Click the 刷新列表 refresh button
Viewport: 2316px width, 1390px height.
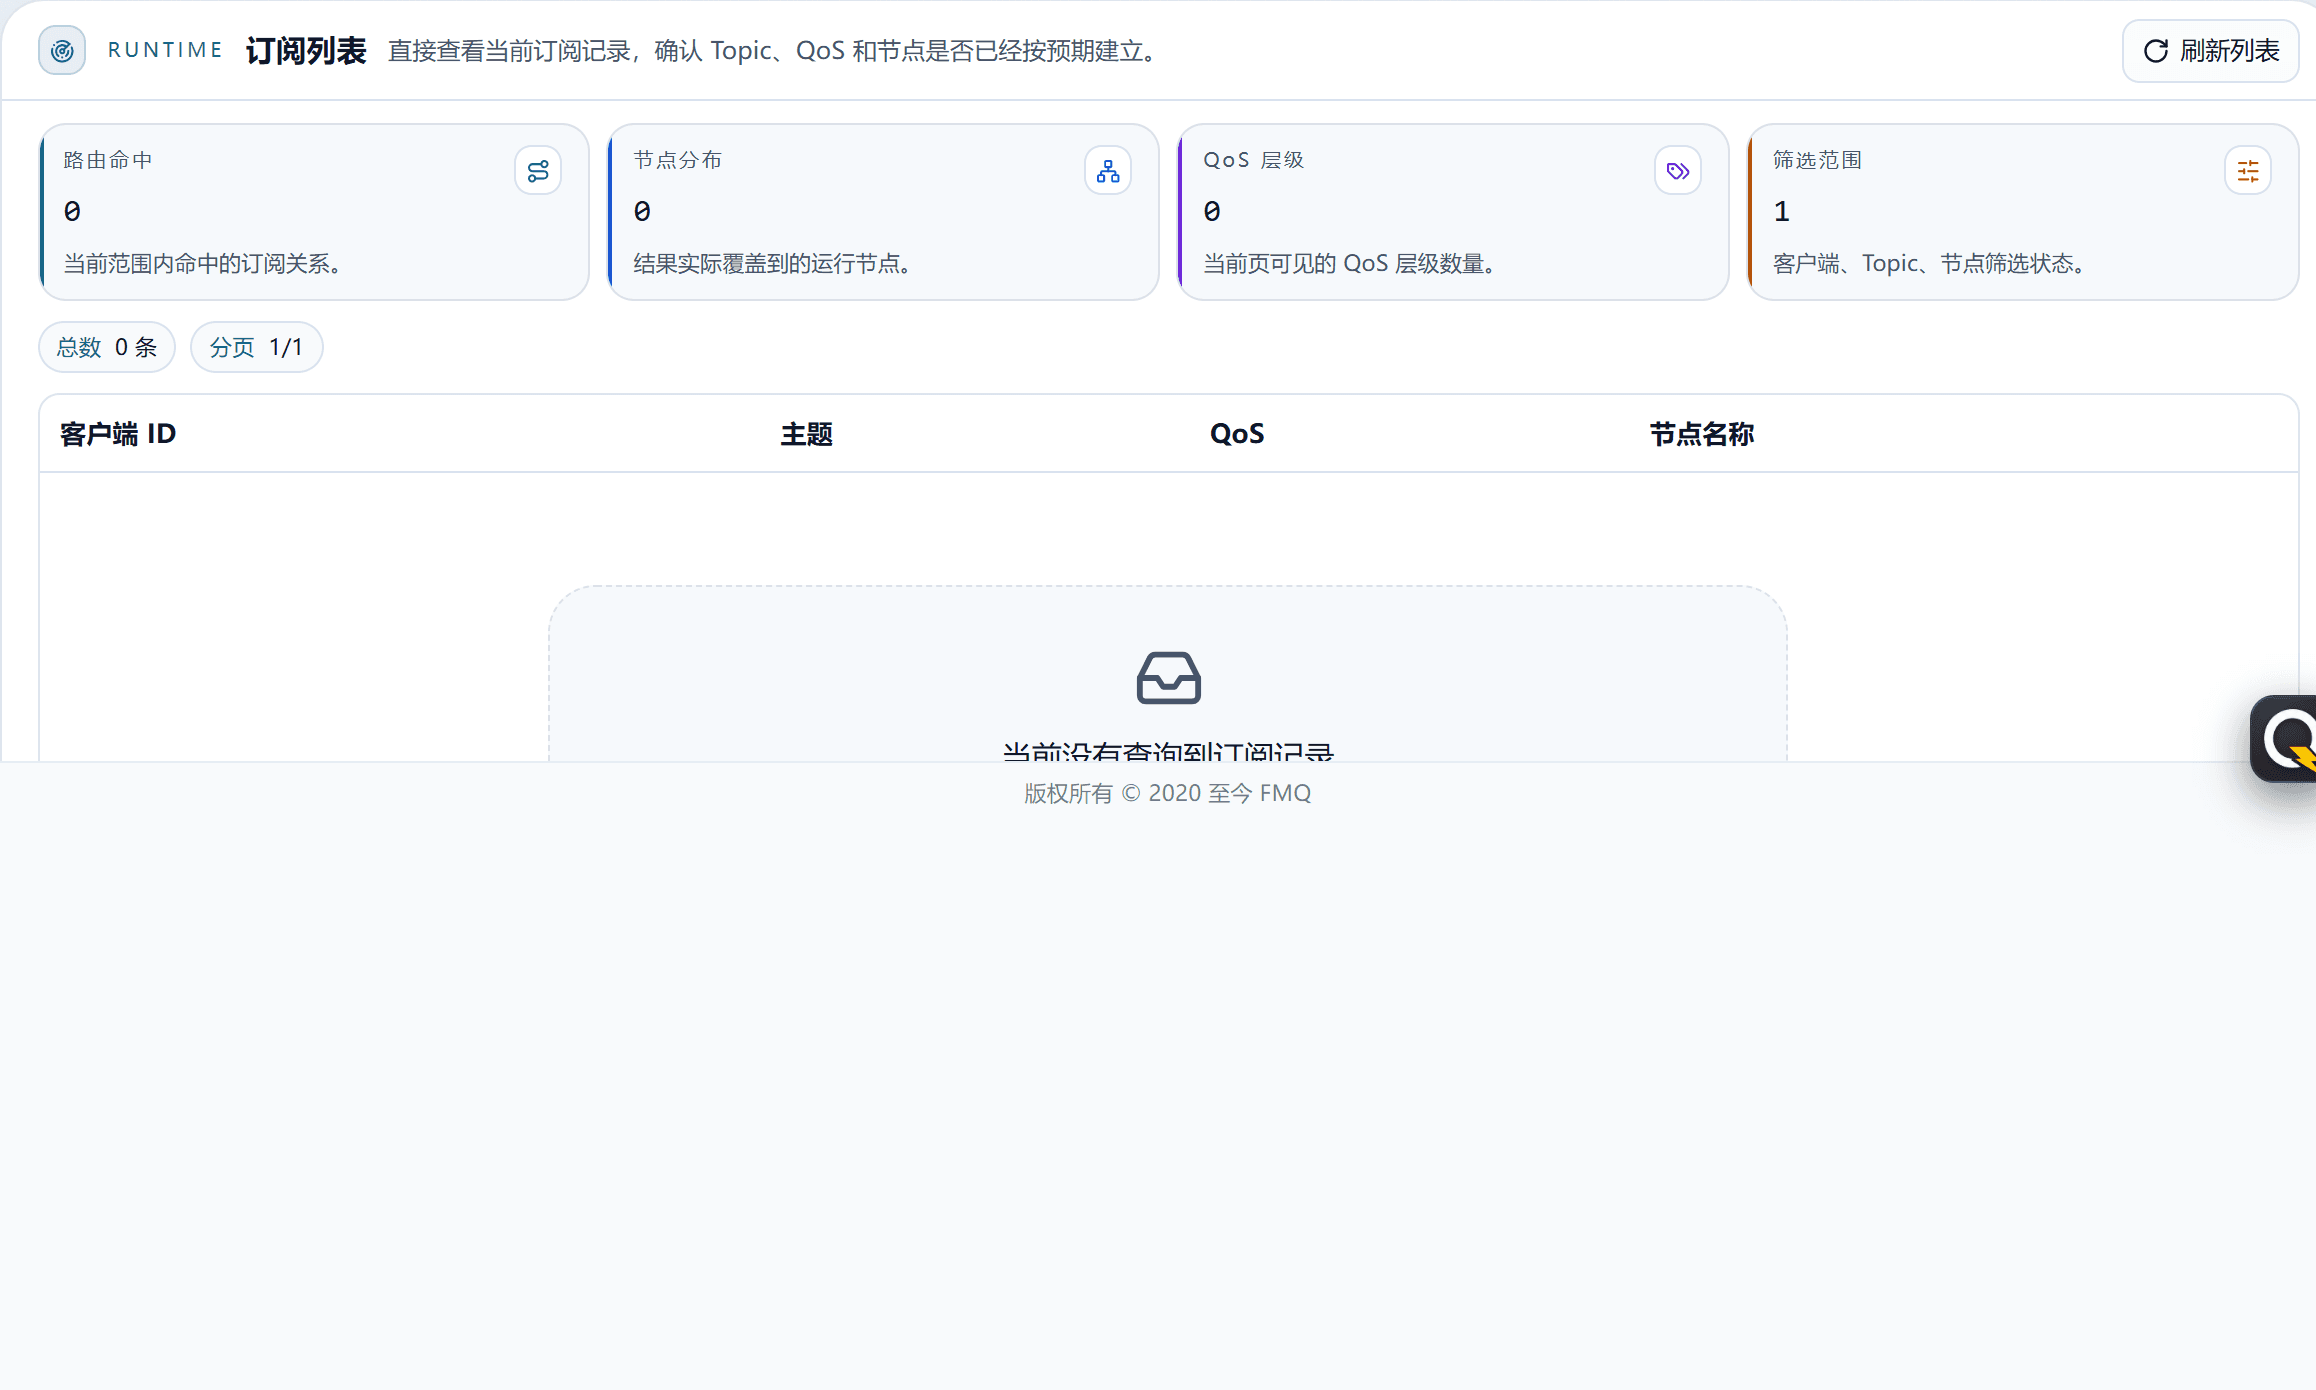click(2210, 51)
